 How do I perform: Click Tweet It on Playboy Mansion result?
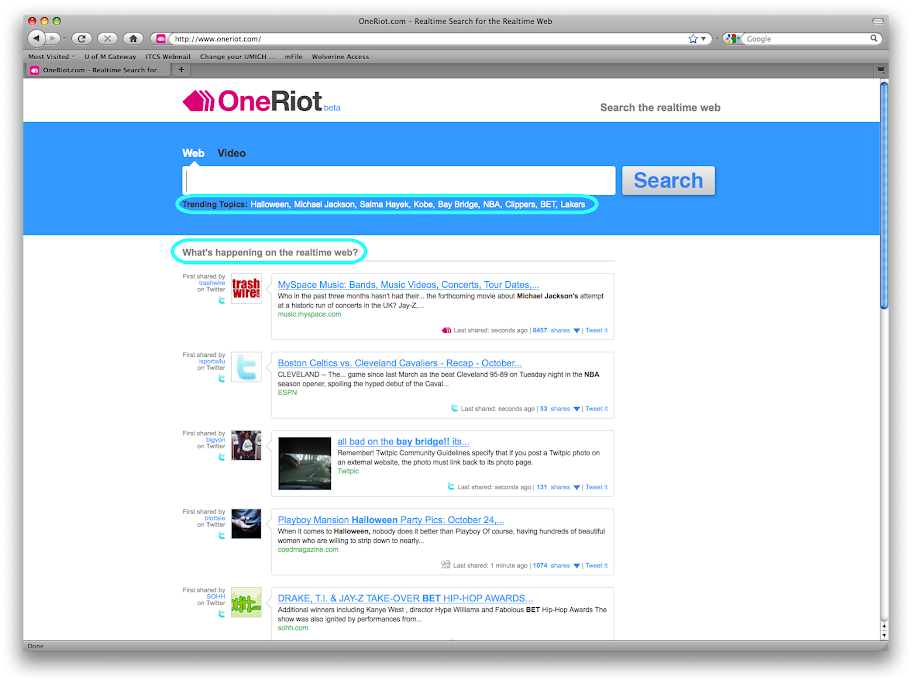click(x=596, y=565)
